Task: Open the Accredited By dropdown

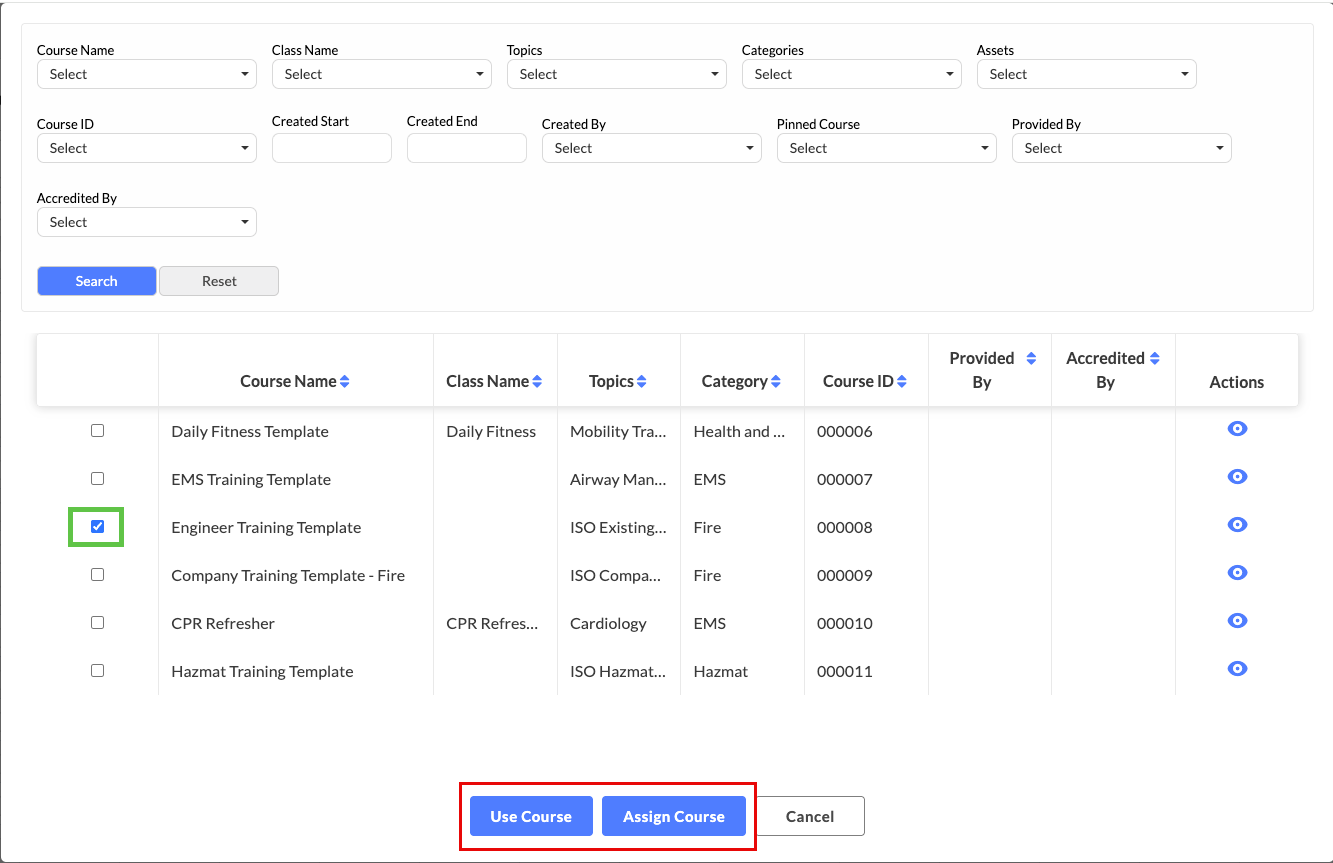Action: [x=146, y=222]
